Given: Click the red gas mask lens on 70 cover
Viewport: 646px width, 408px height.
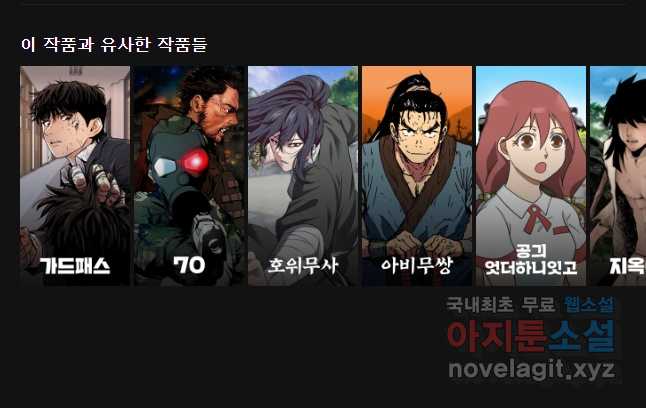Looking at the screenshot, I should click(x=195, y=162).
